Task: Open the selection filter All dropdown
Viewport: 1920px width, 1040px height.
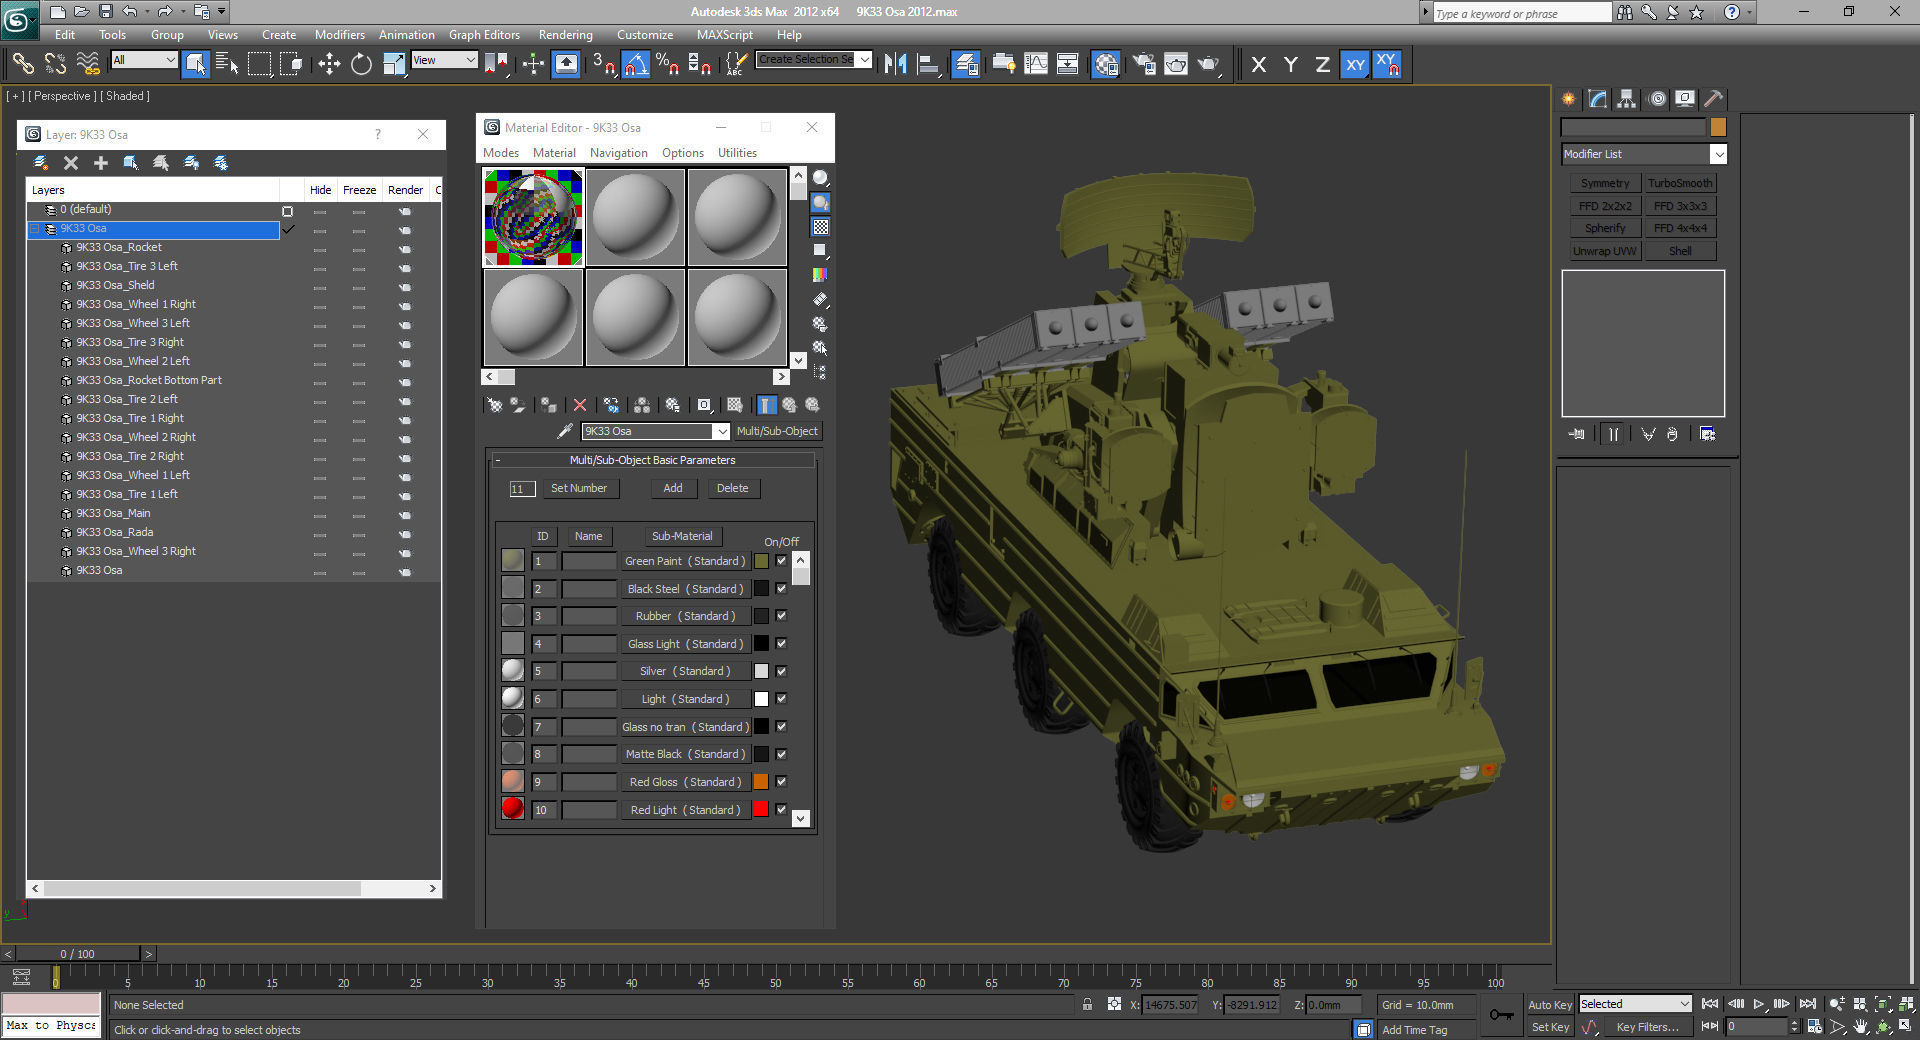Action: coord(144,60)
